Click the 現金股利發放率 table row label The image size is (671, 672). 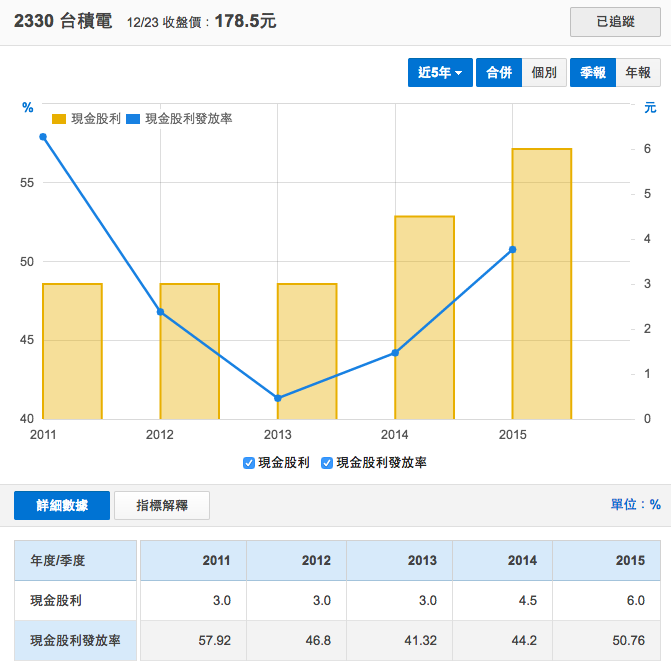pyautogui.click(x=76, y=640)
